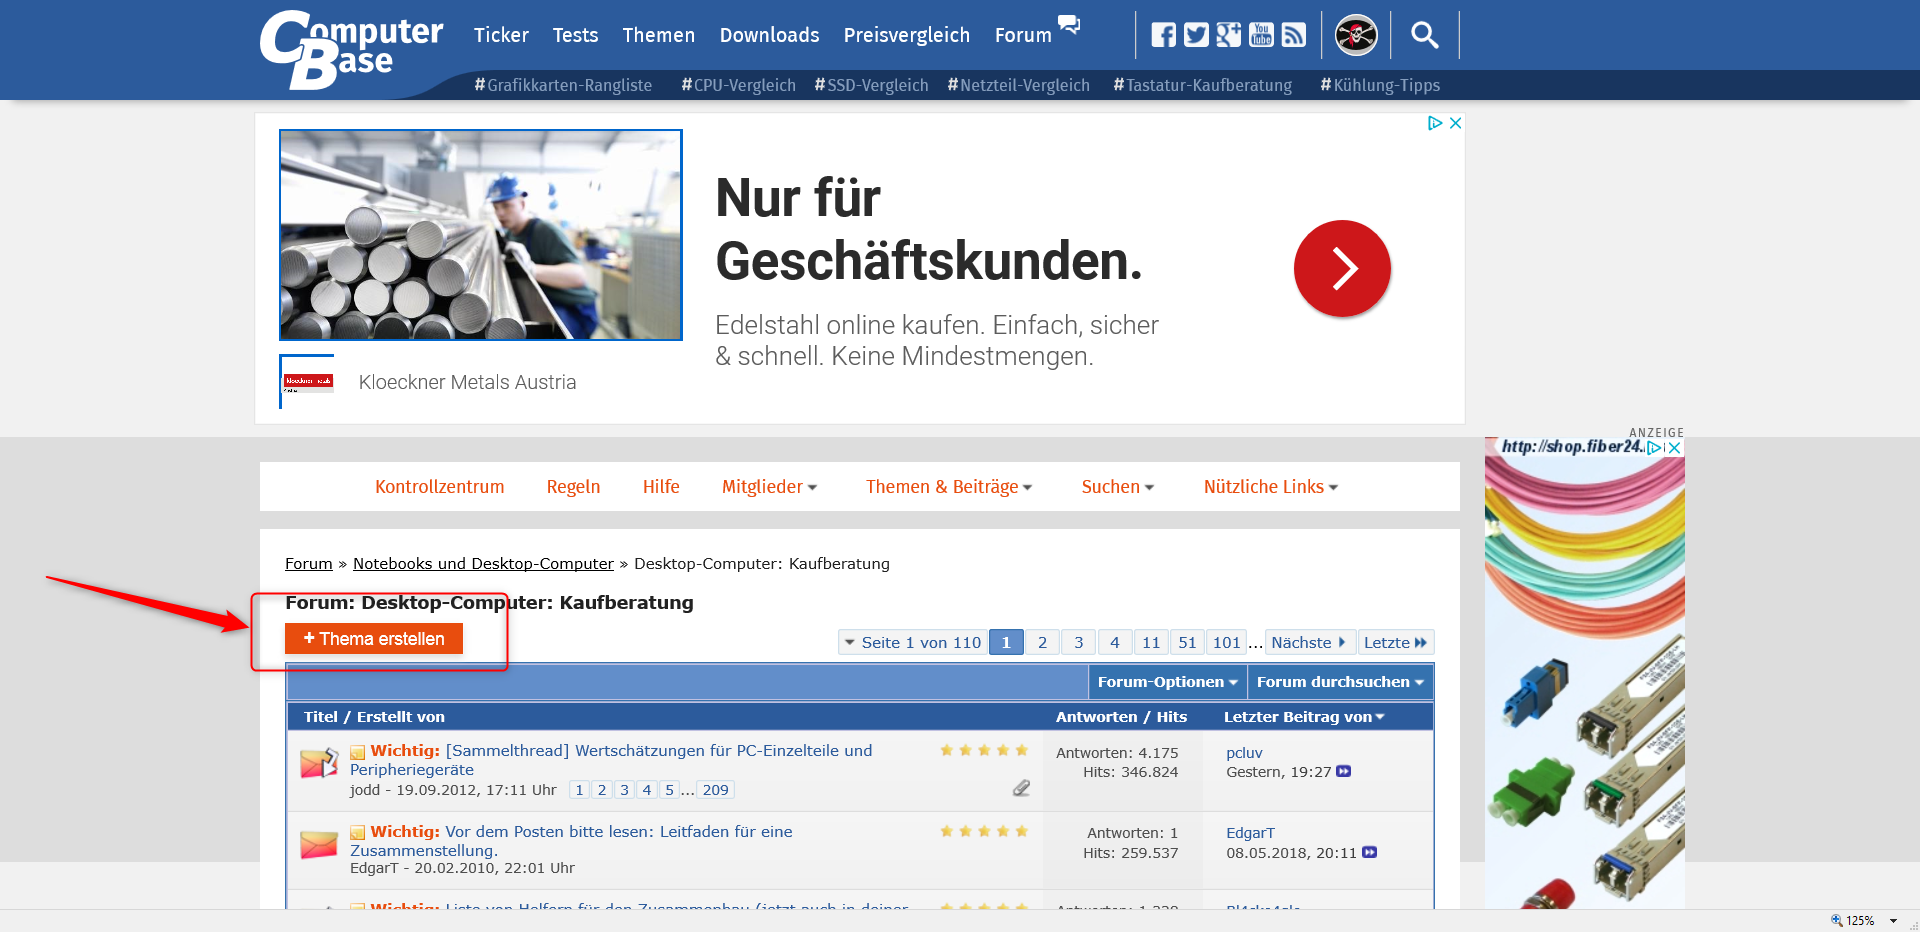Open ComputerBase Twitter icon

(1196, 35)
